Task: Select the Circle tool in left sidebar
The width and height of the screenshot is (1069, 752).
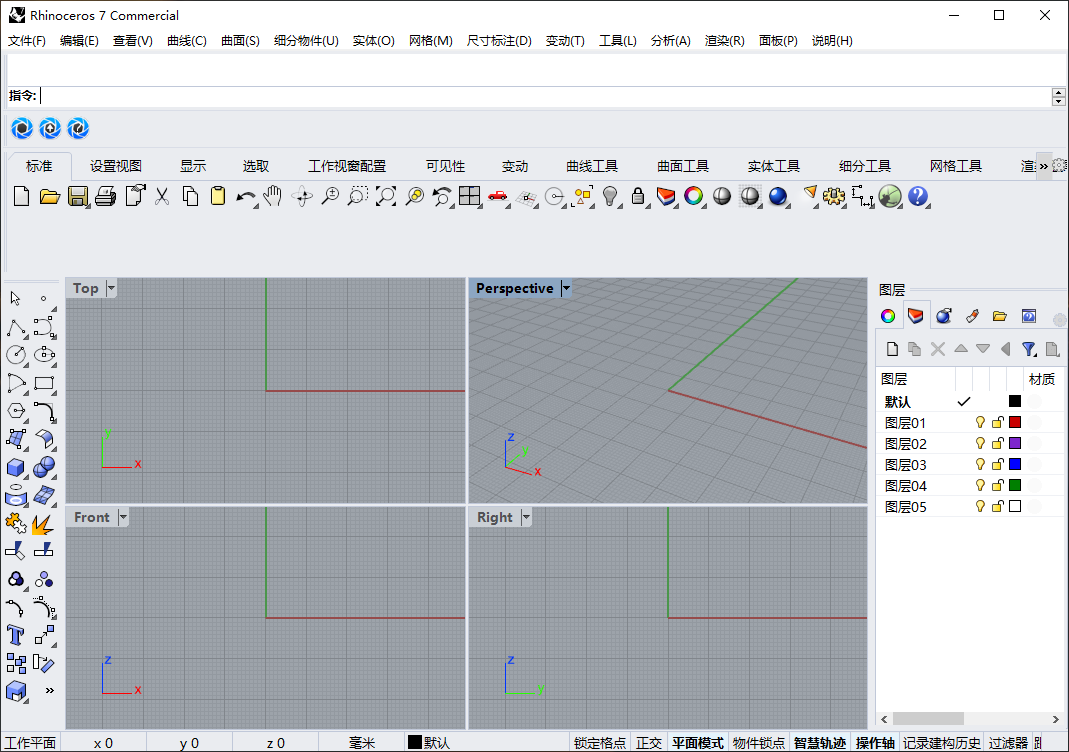Action: coord(16,355)
